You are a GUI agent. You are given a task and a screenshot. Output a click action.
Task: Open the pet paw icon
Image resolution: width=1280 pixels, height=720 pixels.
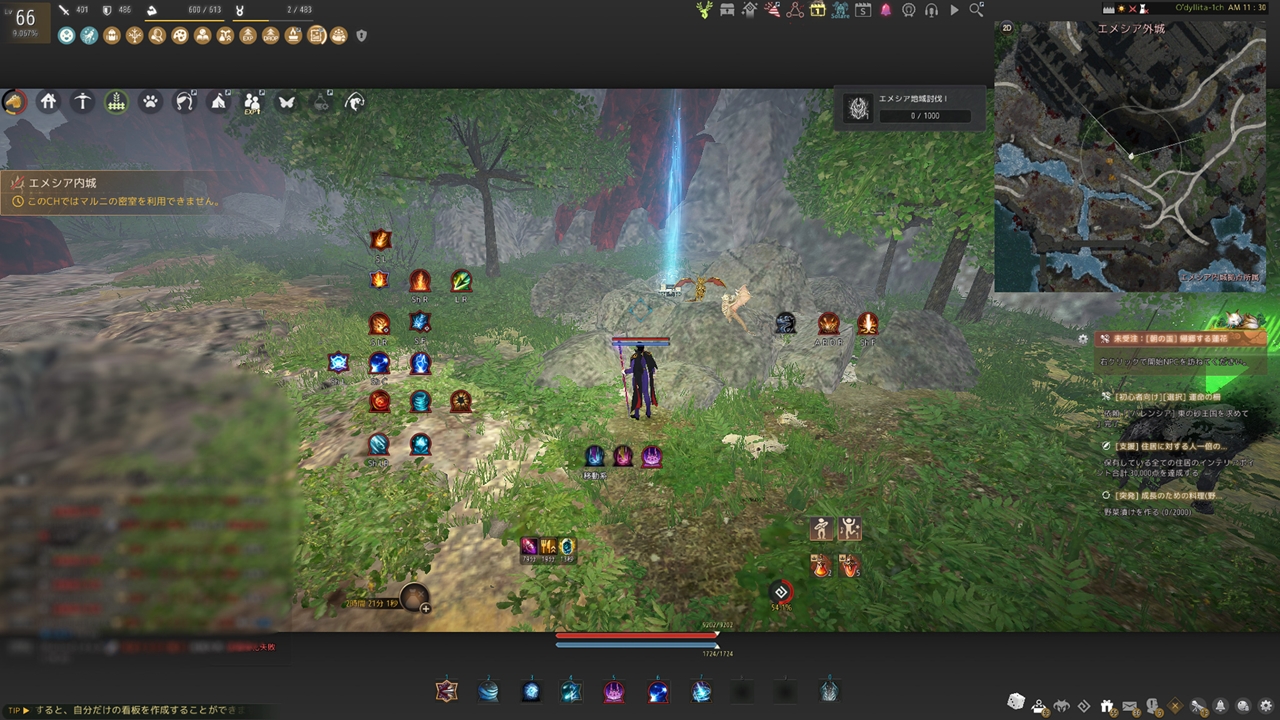tap(150, 101)
